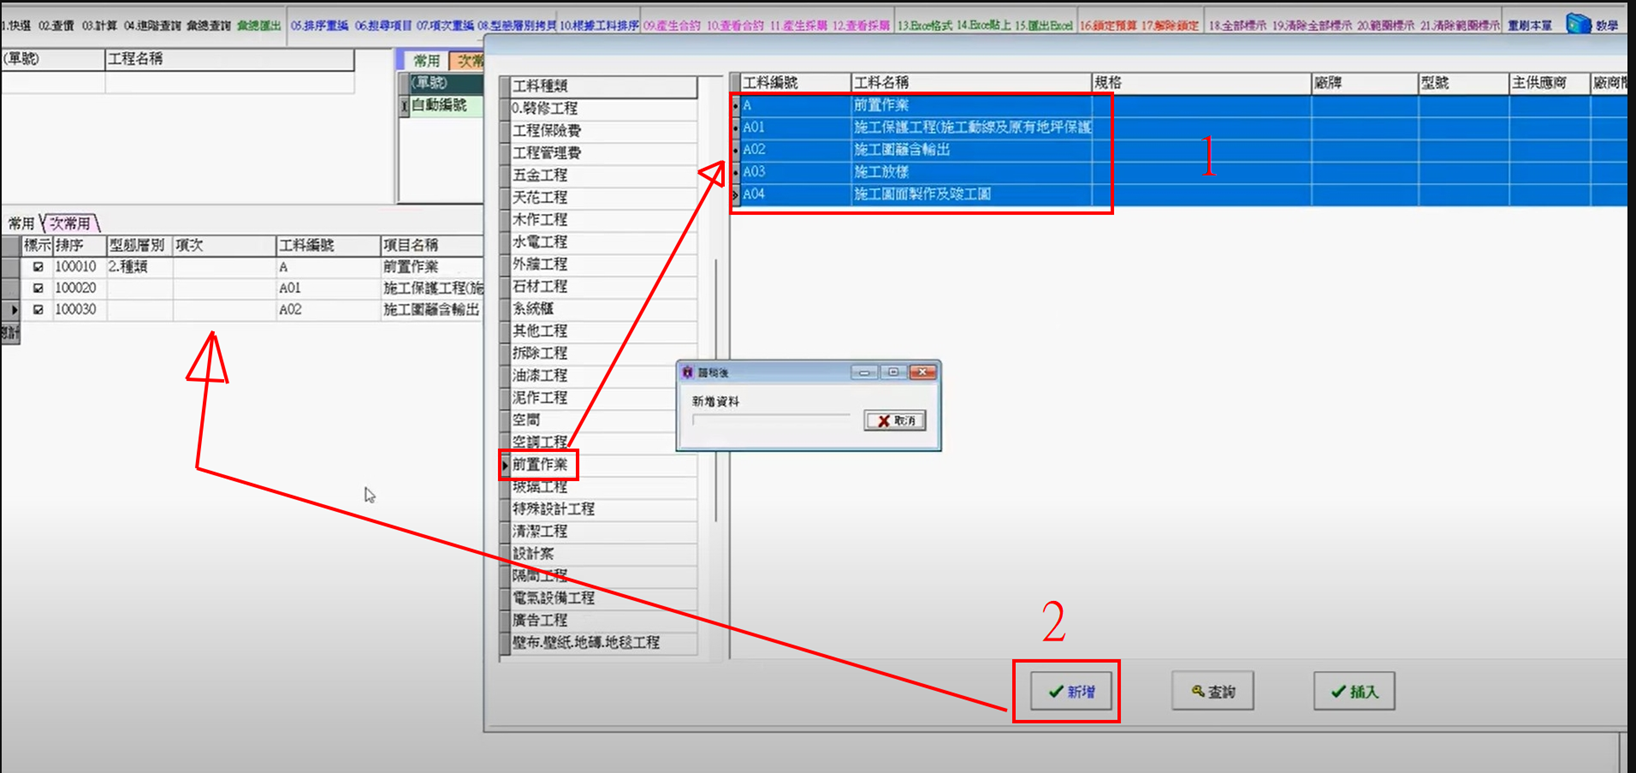This screenshot has height=773, width=1636.
Task: Toggle the 標示 checkbox for row 100030
Action: tap(38, 310)
